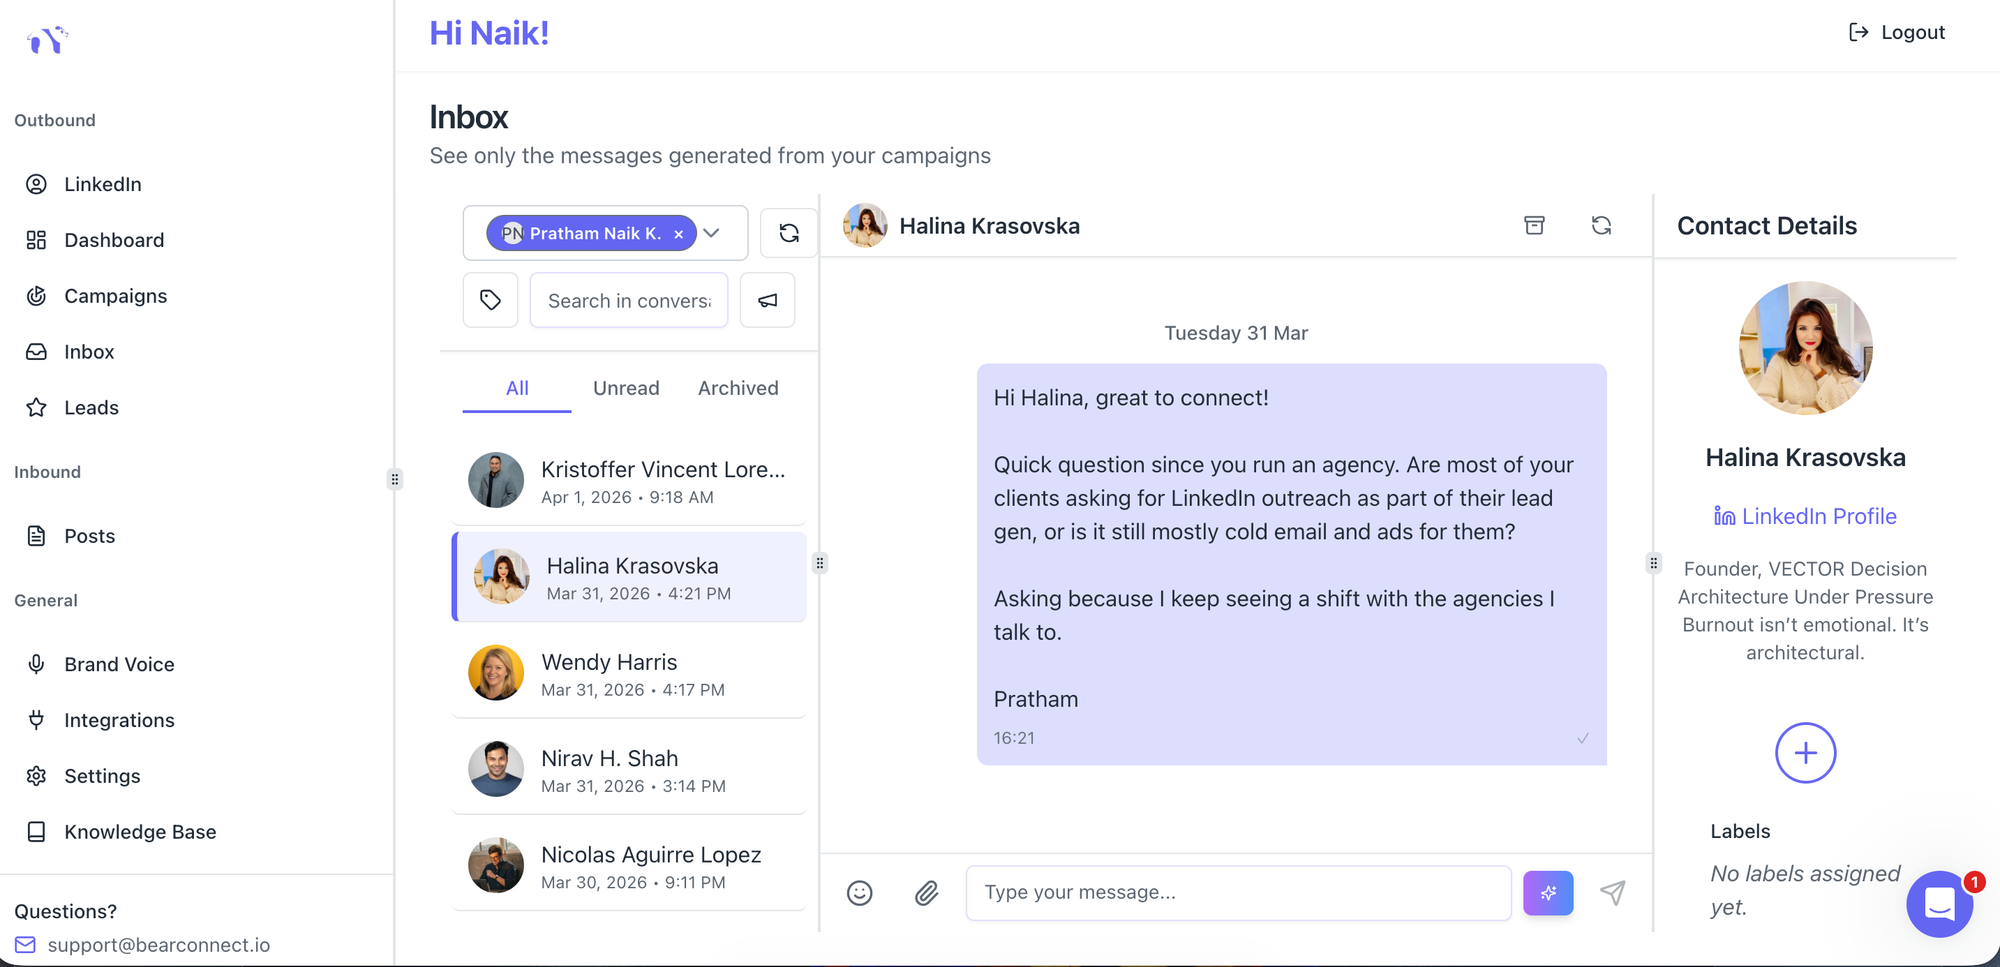Click the paperclip attachment icon
The width and height of the screenshot is (2000, 967).
point(927,893)
